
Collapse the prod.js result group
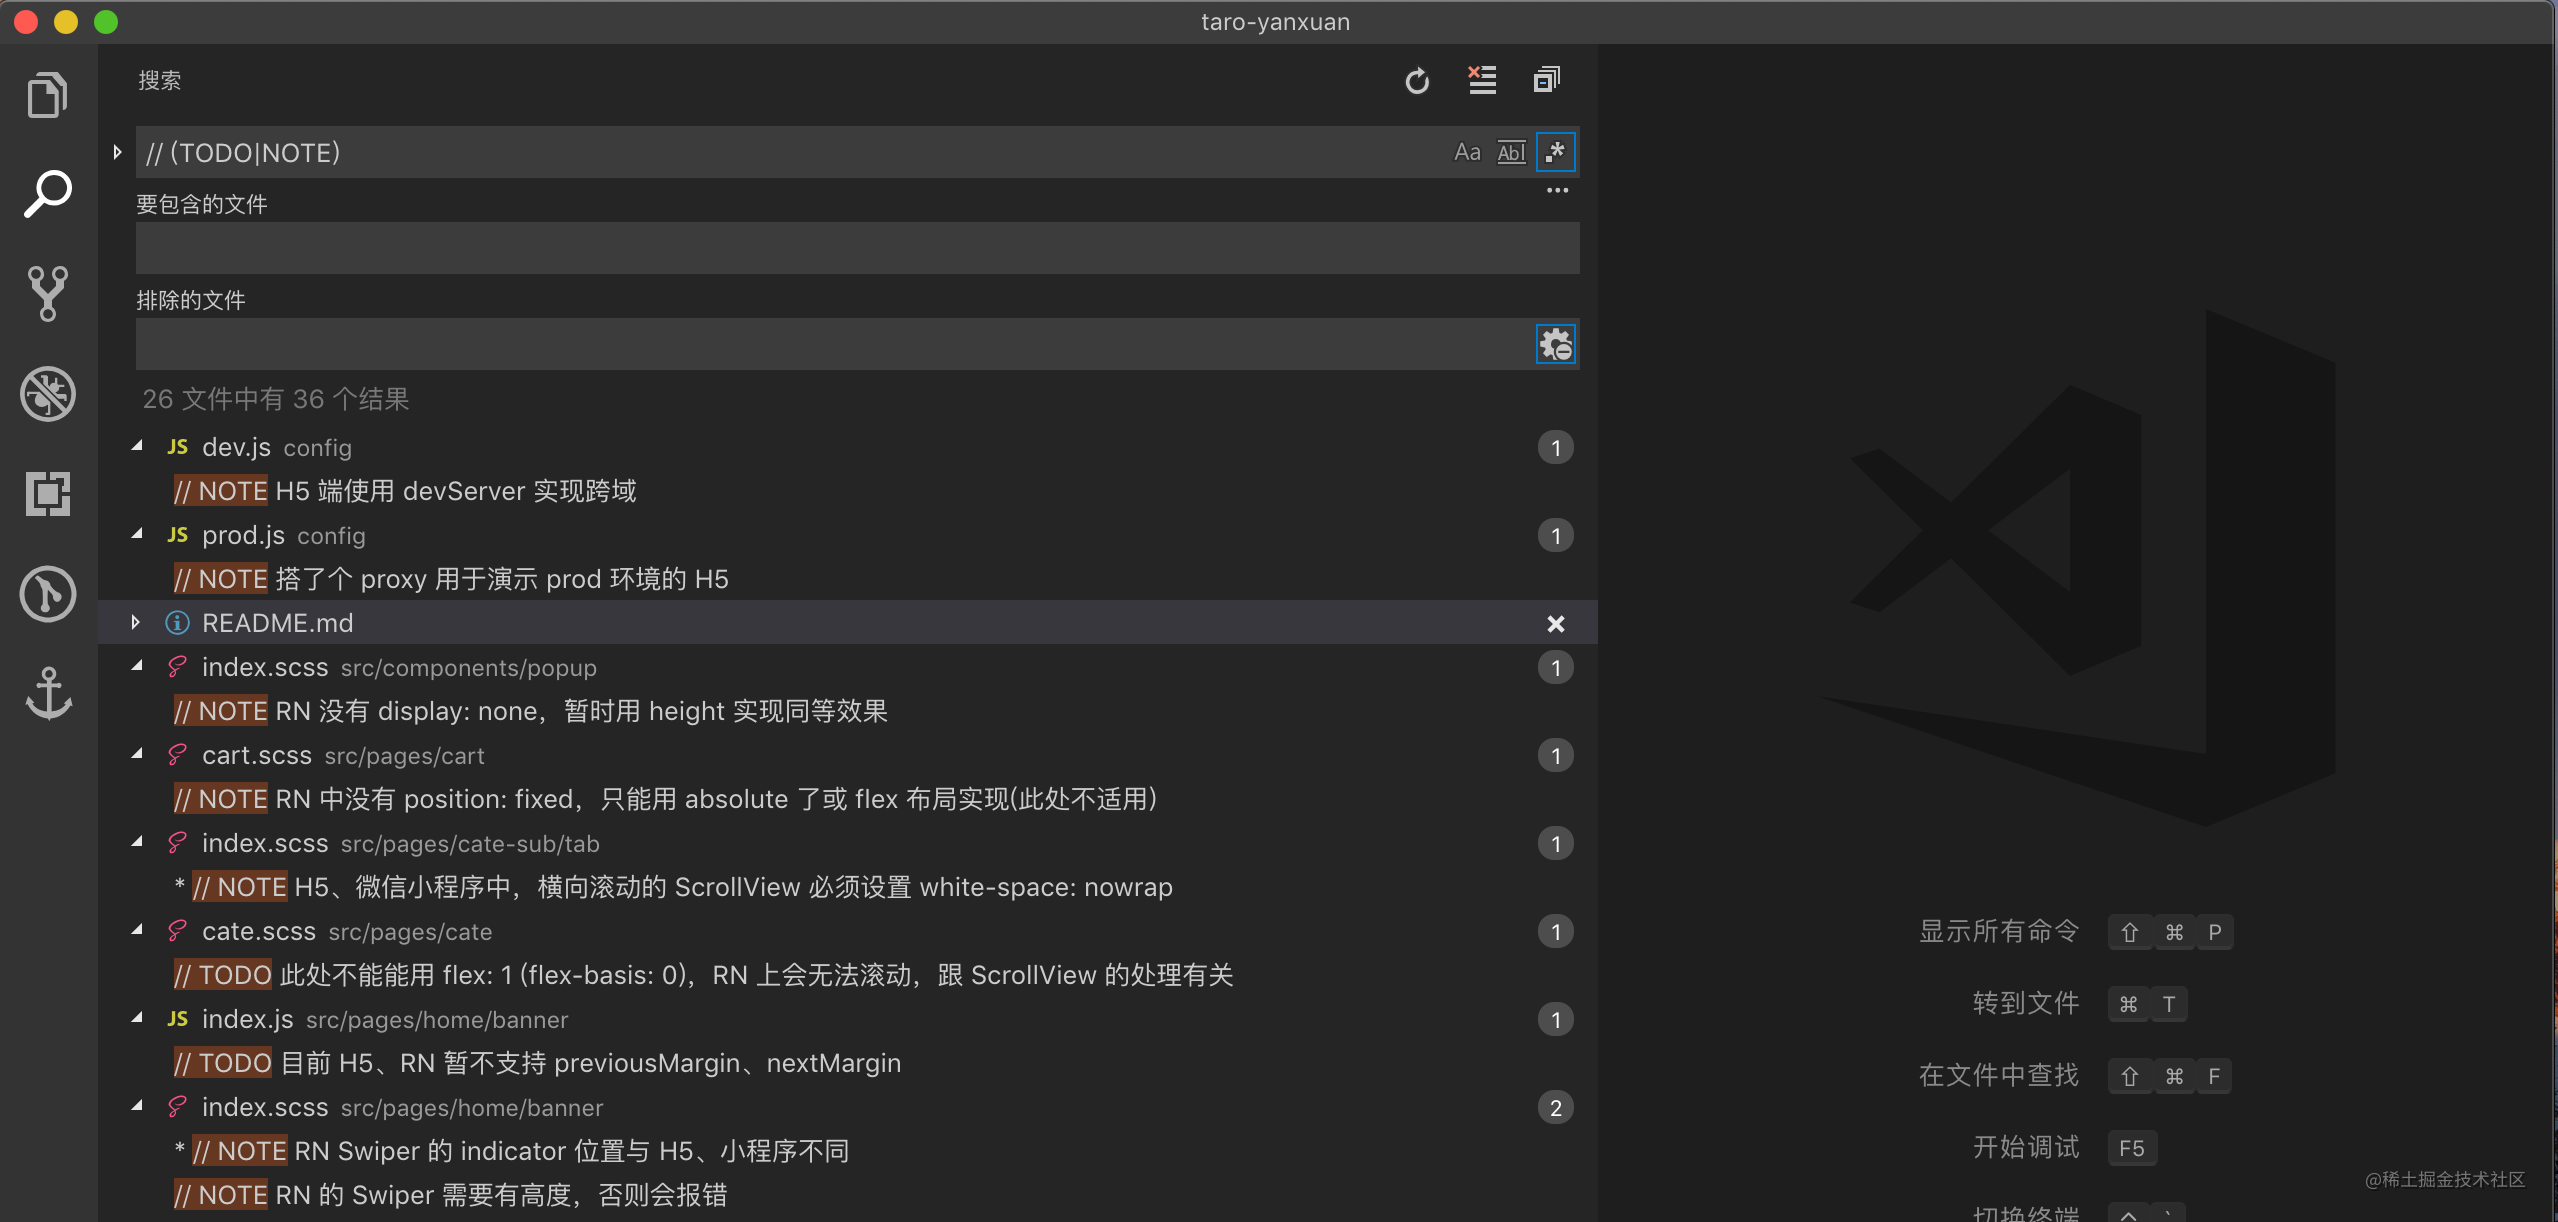(x=138, y=534)
